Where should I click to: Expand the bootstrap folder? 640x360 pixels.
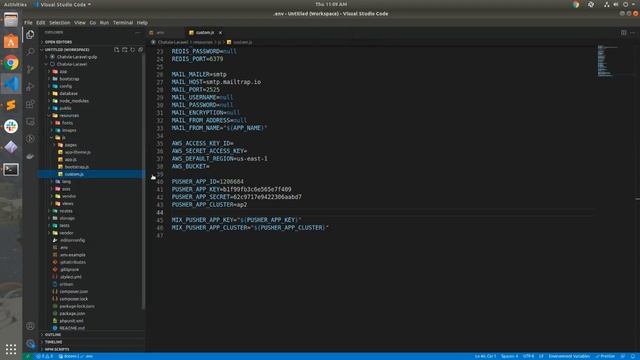click(69, 79)
